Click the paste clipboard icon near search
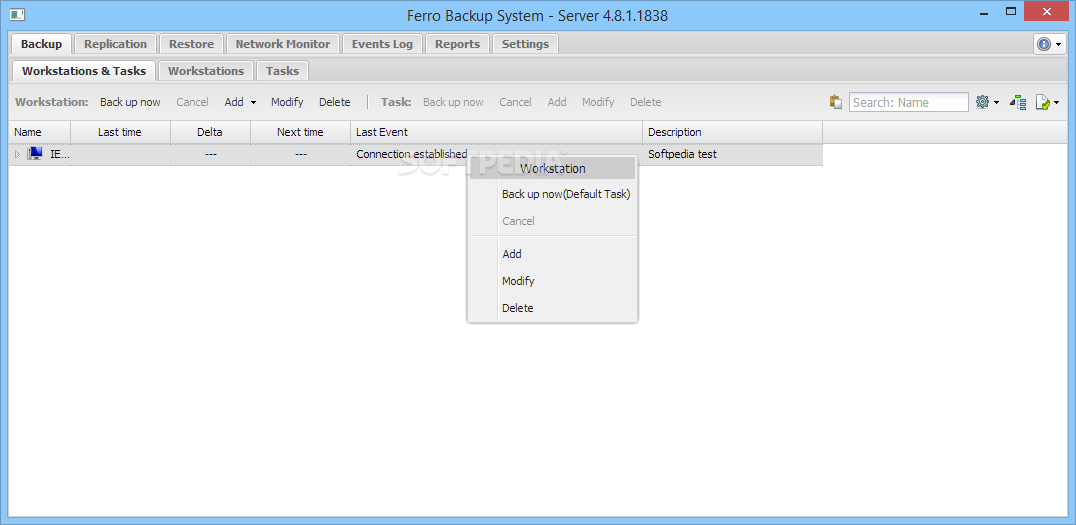 835,102
